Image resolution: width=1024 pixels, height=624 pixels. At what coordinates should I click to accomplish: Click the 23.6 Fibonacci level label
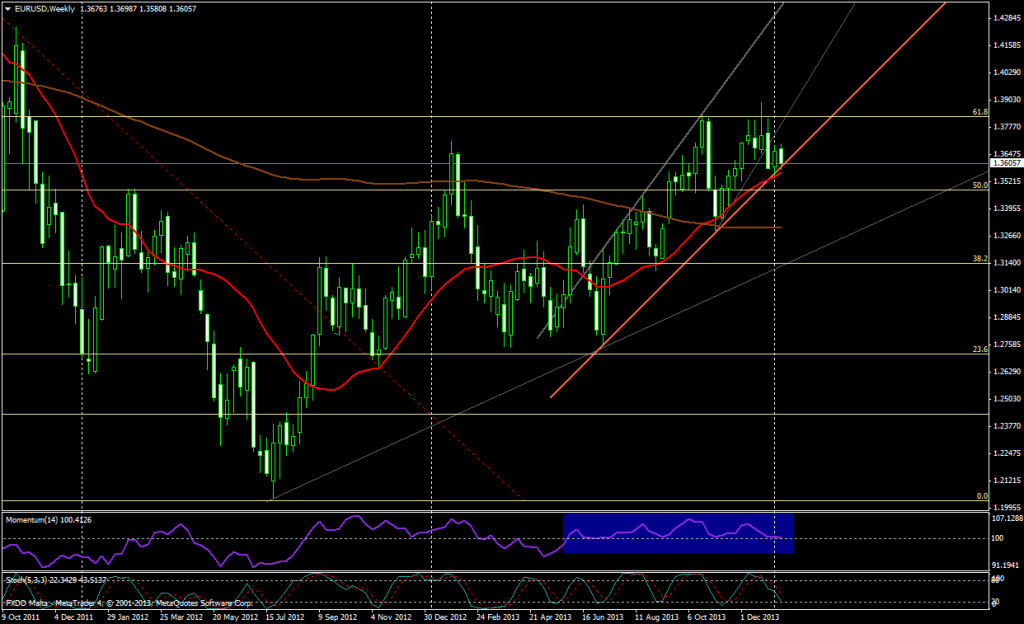point(980,349)
